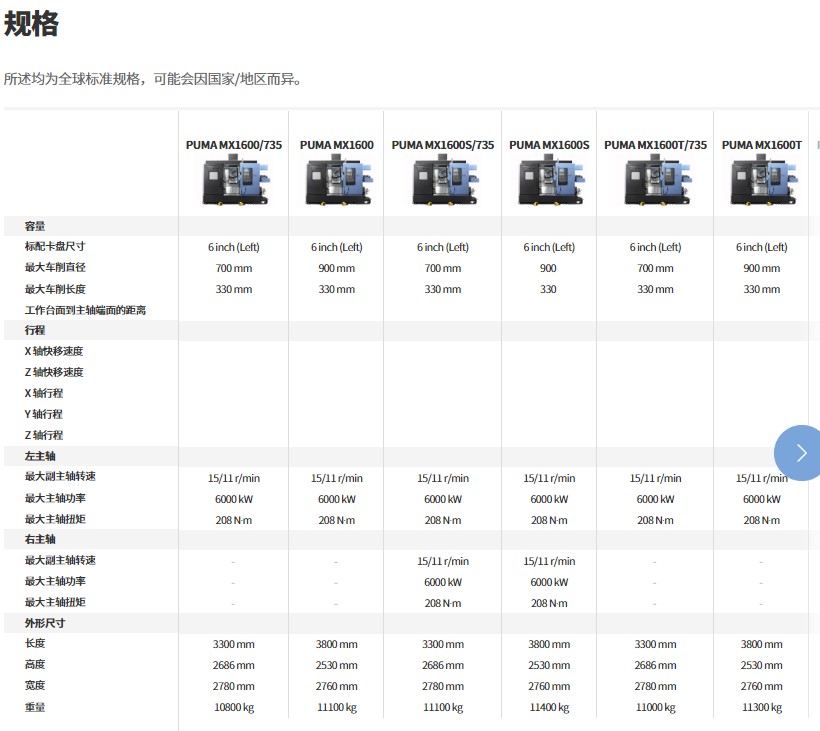Click the PUMA MX1600 model name
820x731 pixels.
337,145
